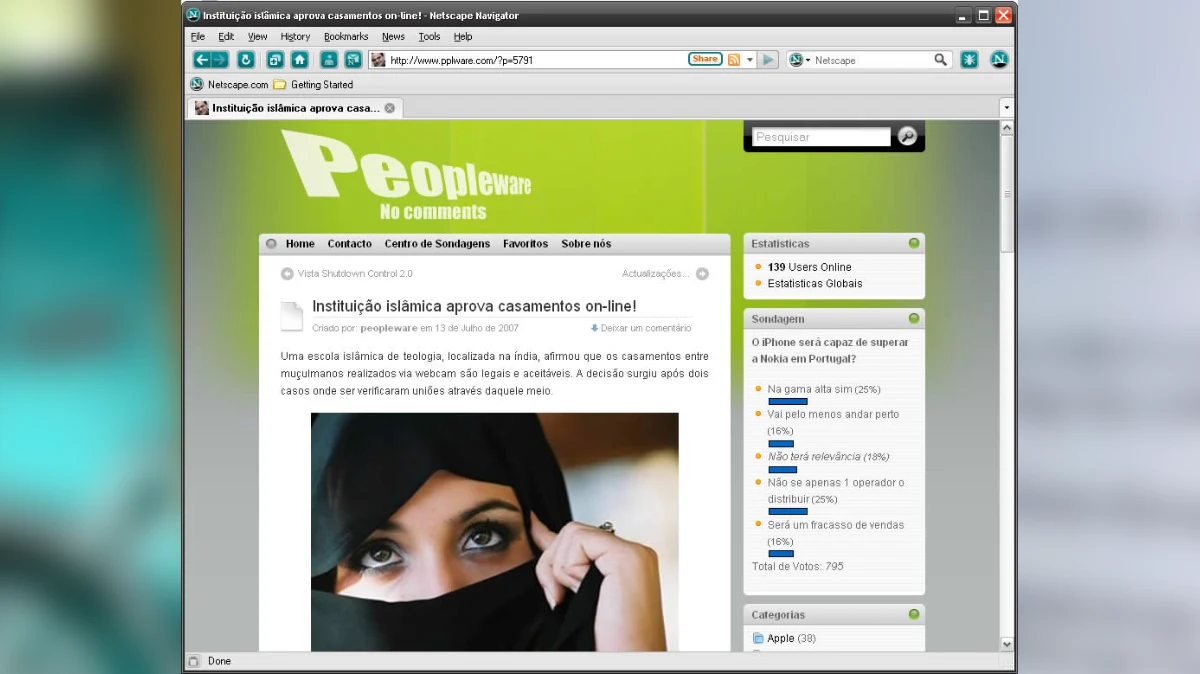
Task: Go to the Home page icon
Action: tap(299, 60)
